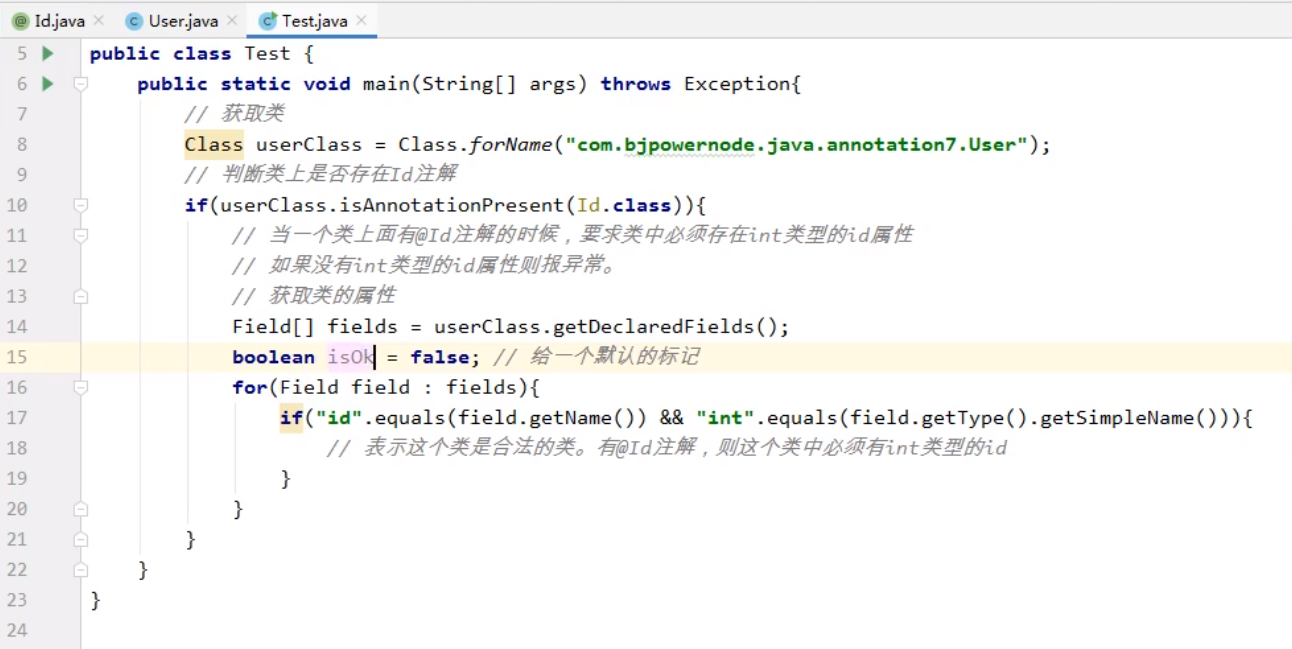Click the Field[] type on line 14
This screenshot has width=1292, height=649.
pyautogui.click(x=274, y=327)
